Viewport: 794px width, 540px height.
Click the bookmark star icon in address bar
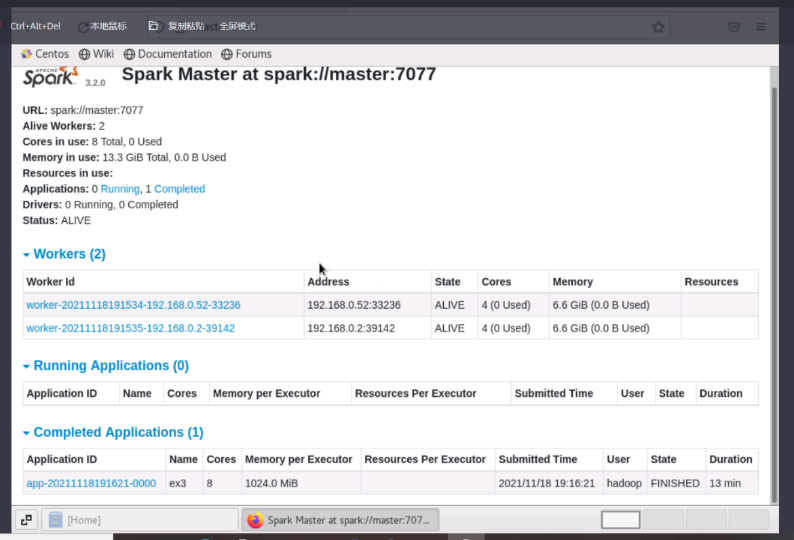(658, 27)
